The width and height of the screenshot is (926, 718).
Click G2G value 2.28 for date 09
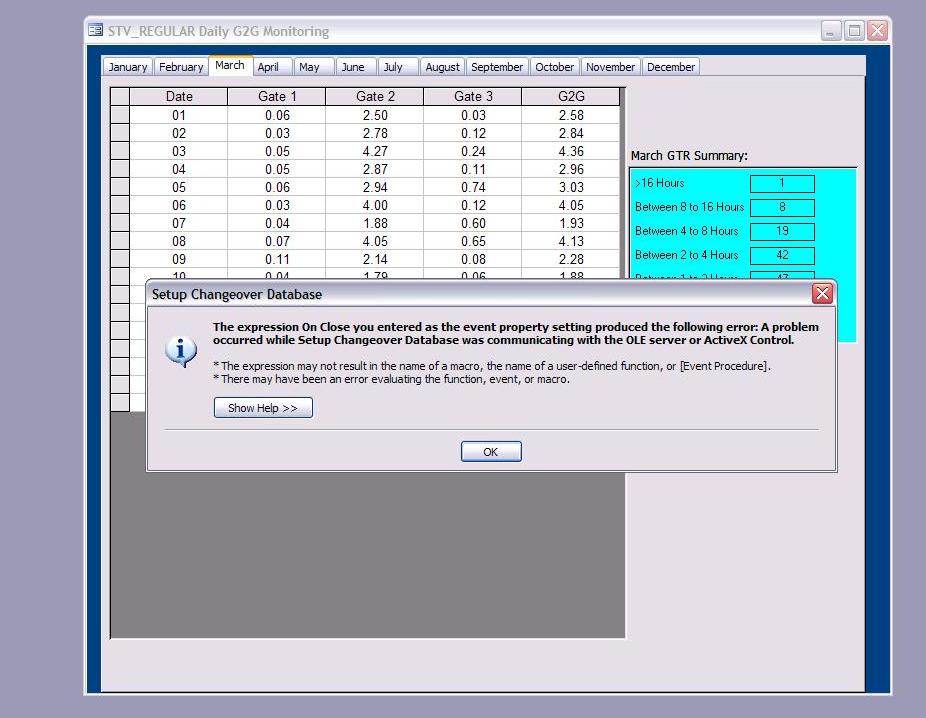571,259
